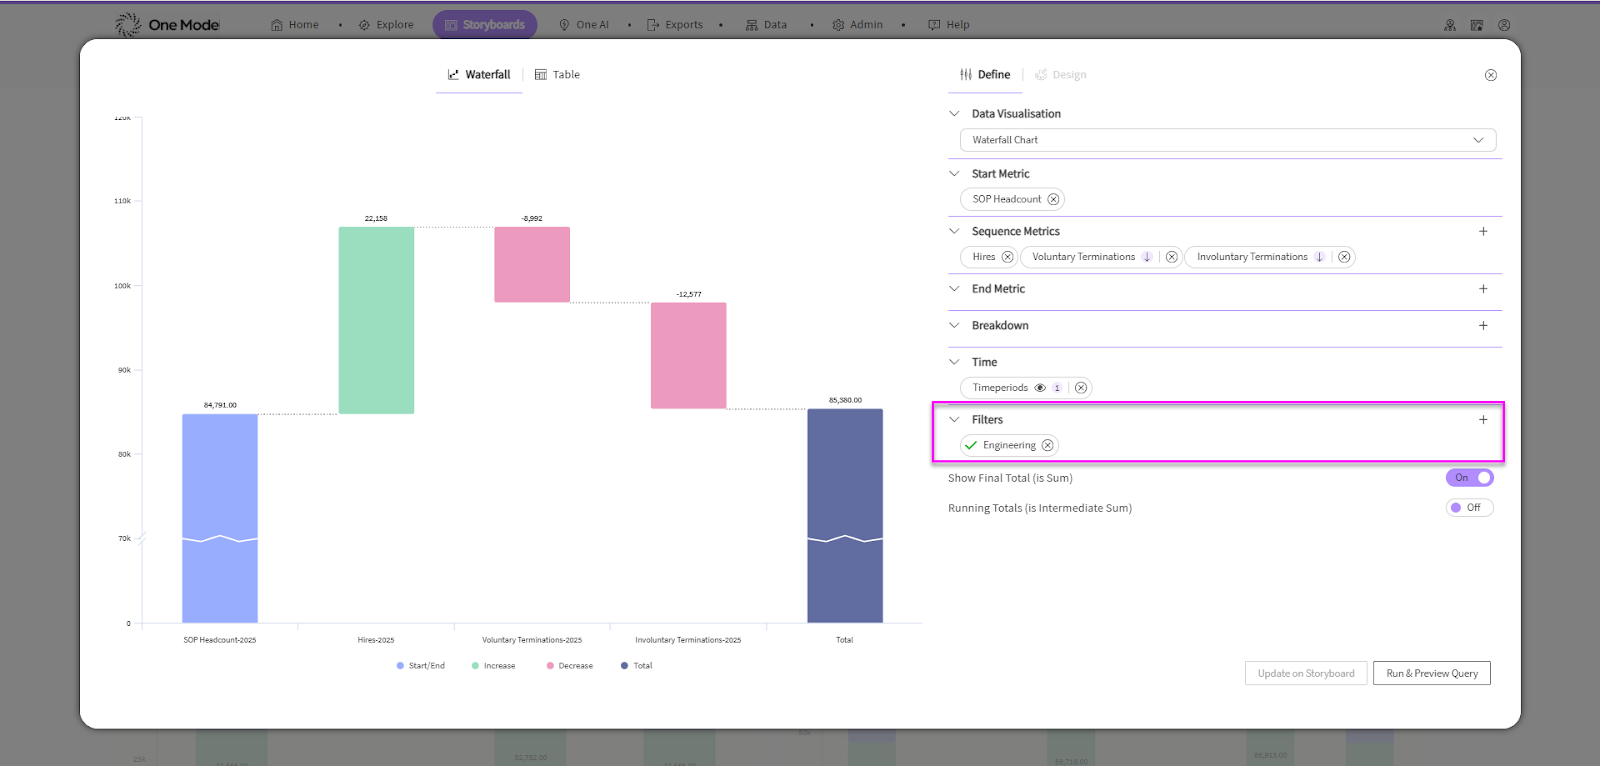Viewport: 1600px width, 766px height.
Task: Collapse the Data Visualisation section
Action: click(x=954, y=114)
